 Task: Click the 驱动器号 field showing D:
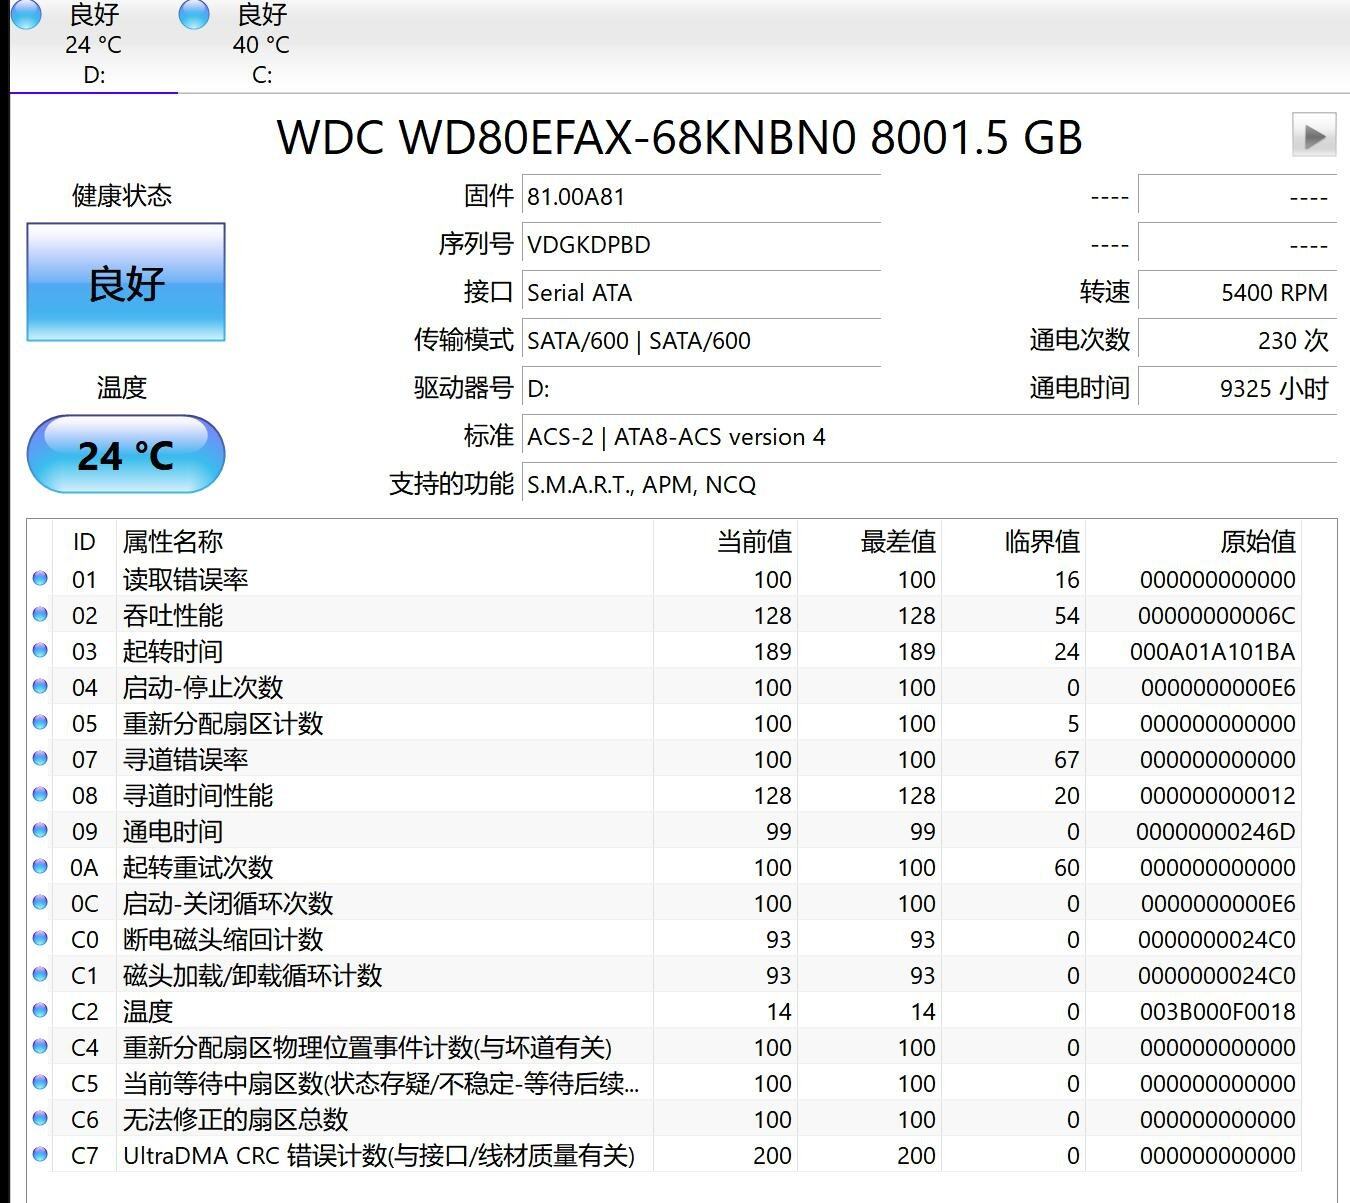pos(701,389)
